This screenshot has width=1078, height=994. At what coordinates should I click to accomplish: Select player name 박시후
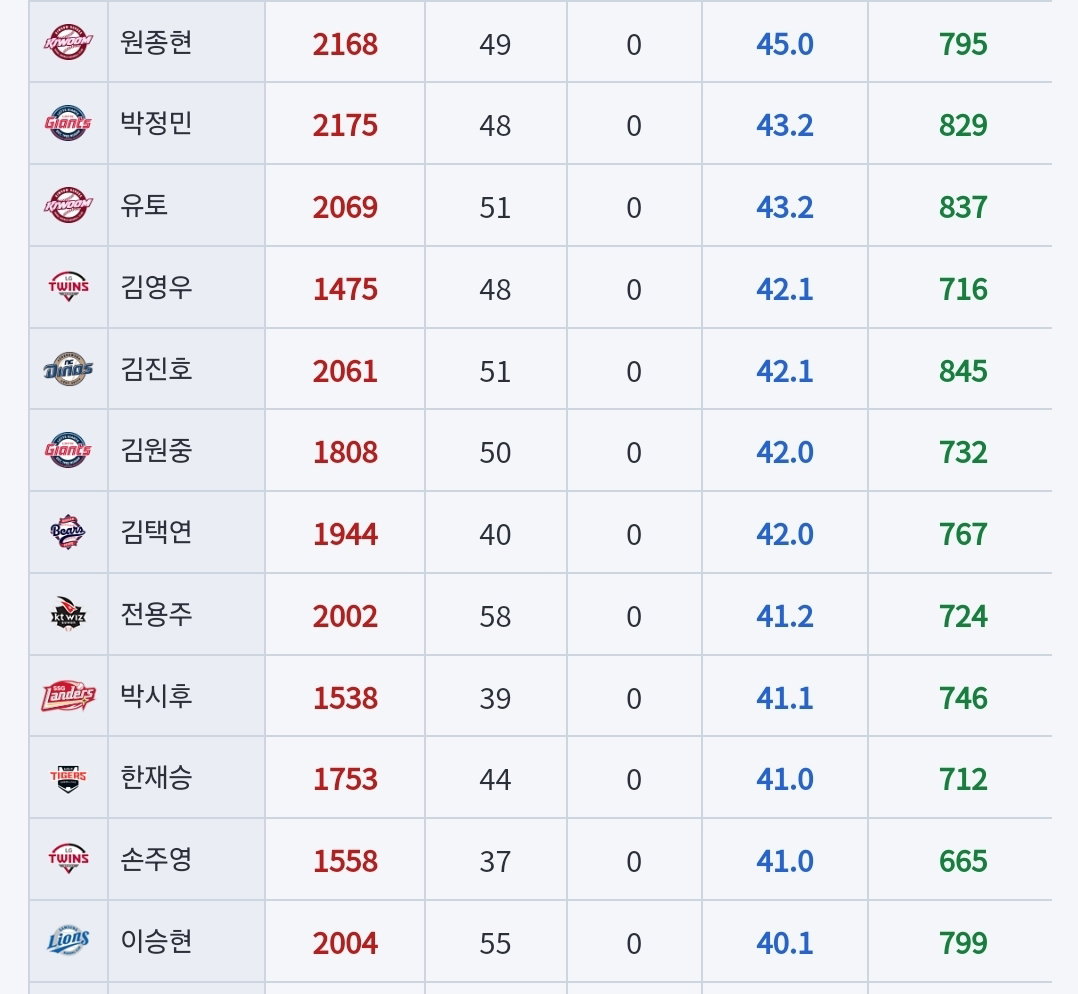pos(156,696)
